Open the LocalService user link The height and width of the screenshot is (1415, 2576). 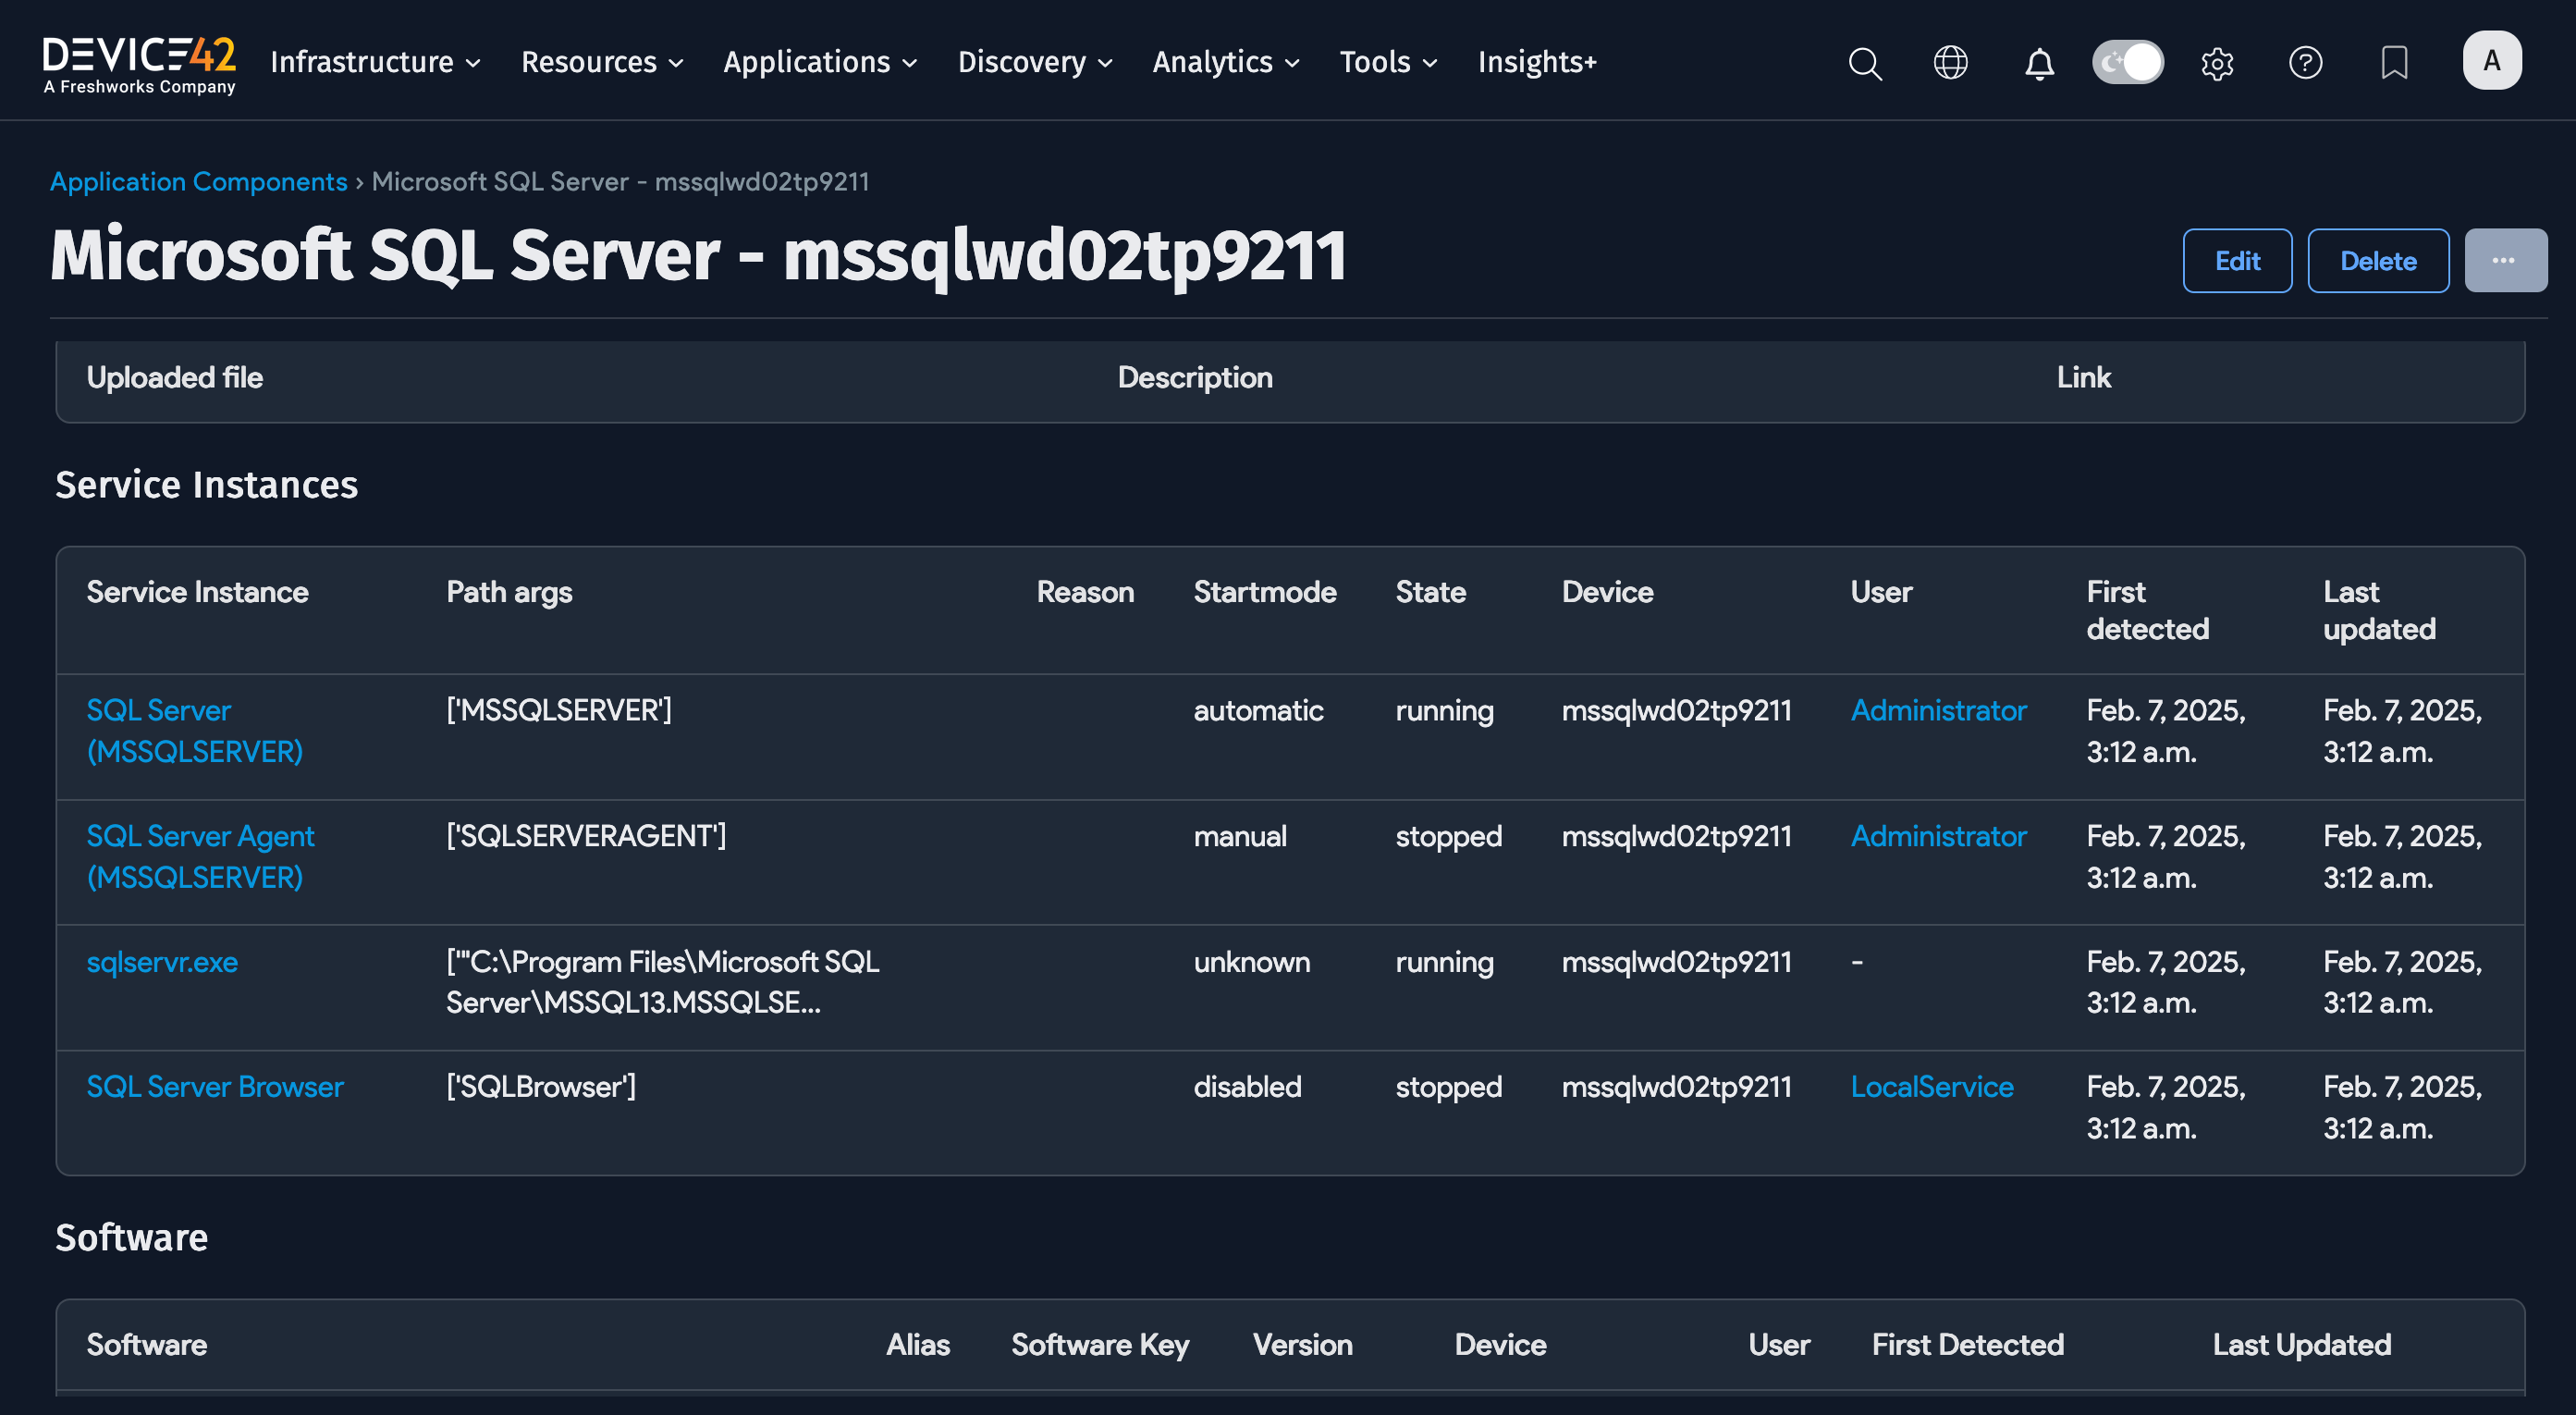pos(1931,1087)
